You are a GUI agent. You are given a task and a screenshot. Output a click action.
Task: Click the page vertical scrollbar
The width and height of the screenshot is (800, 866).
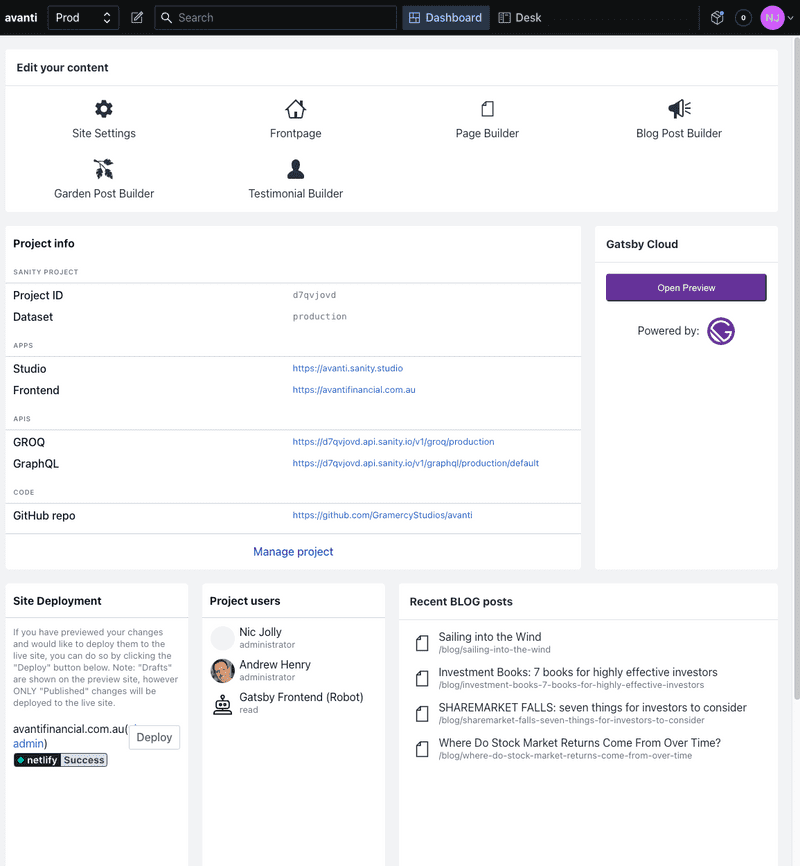tap(797, 367)
